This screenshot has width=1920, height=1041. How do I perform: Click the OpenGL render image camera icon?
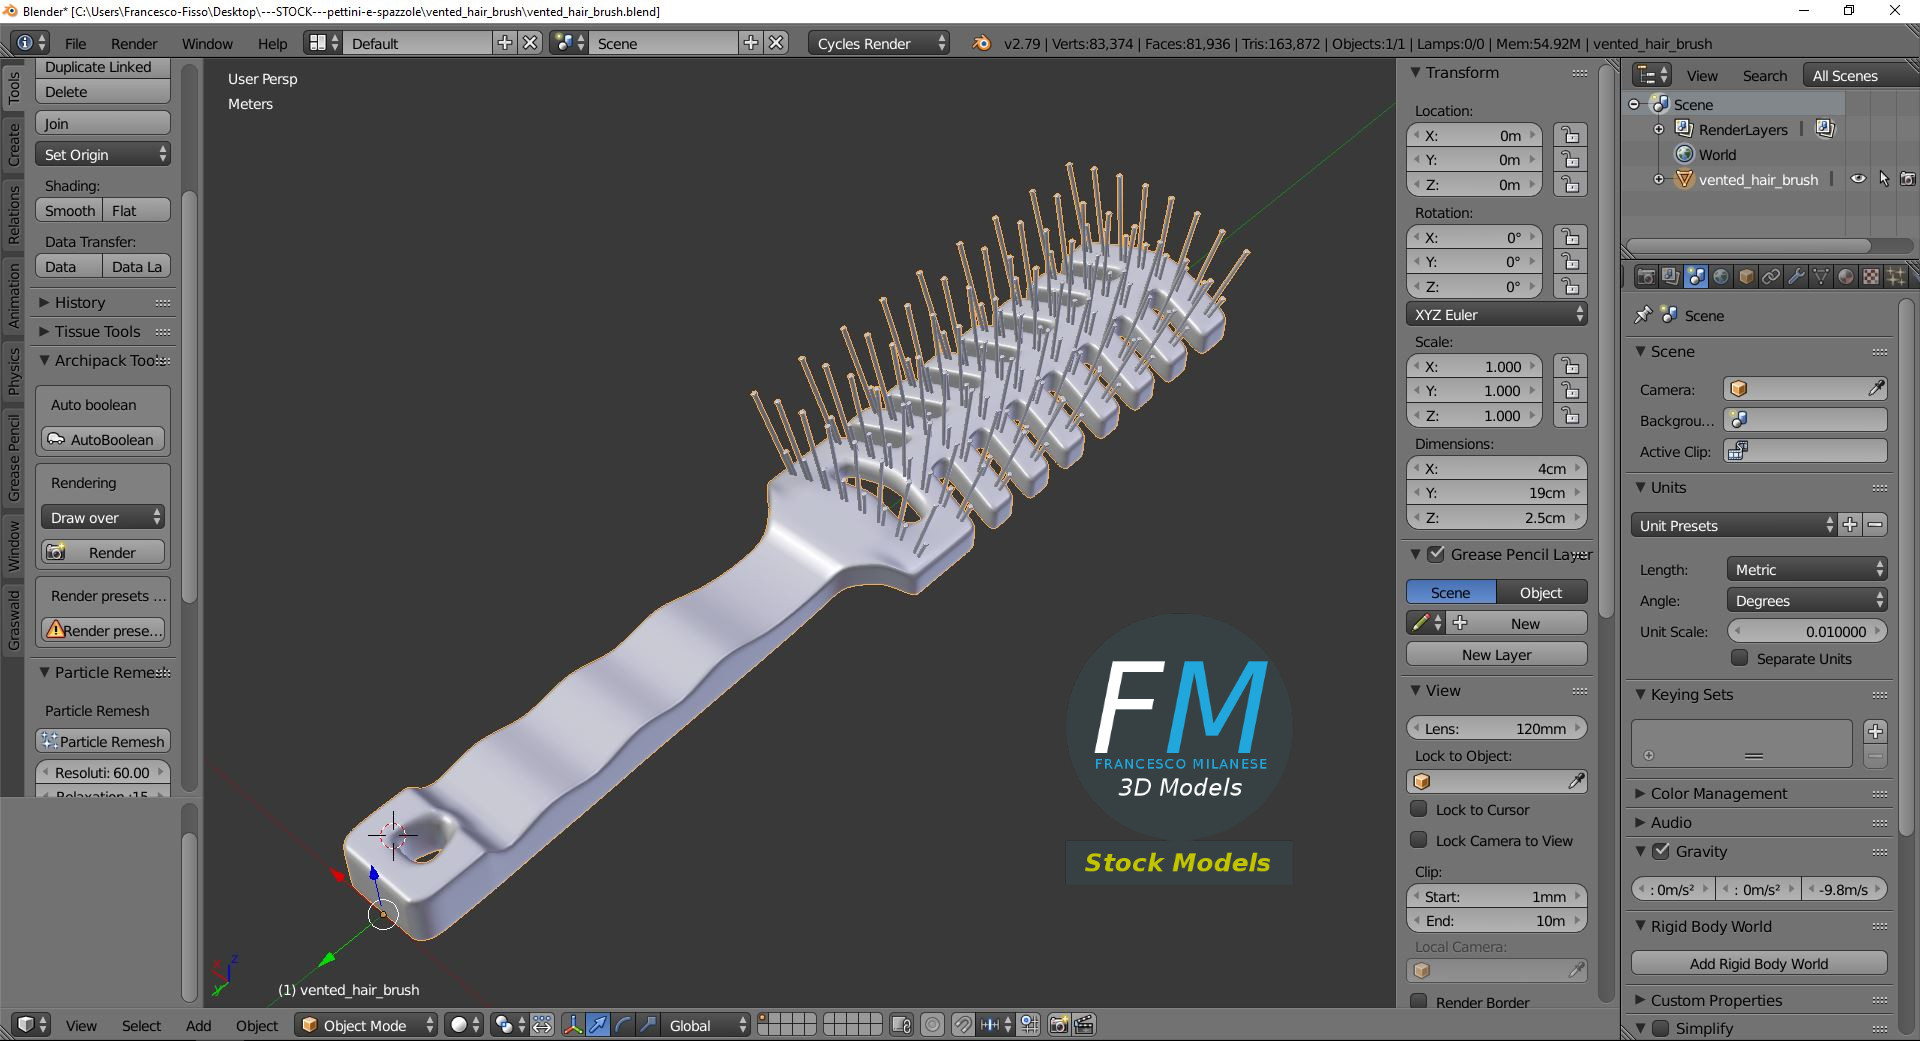[1059, 1025]
